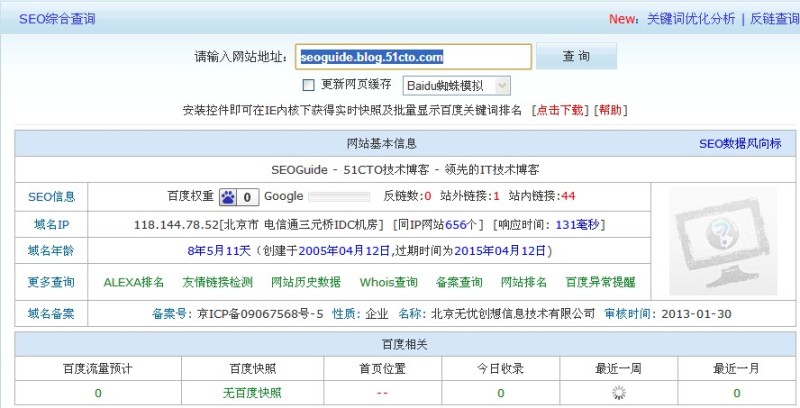Open Whois查询 link
This screenshot has height=408, width=800.
point(388,282)
